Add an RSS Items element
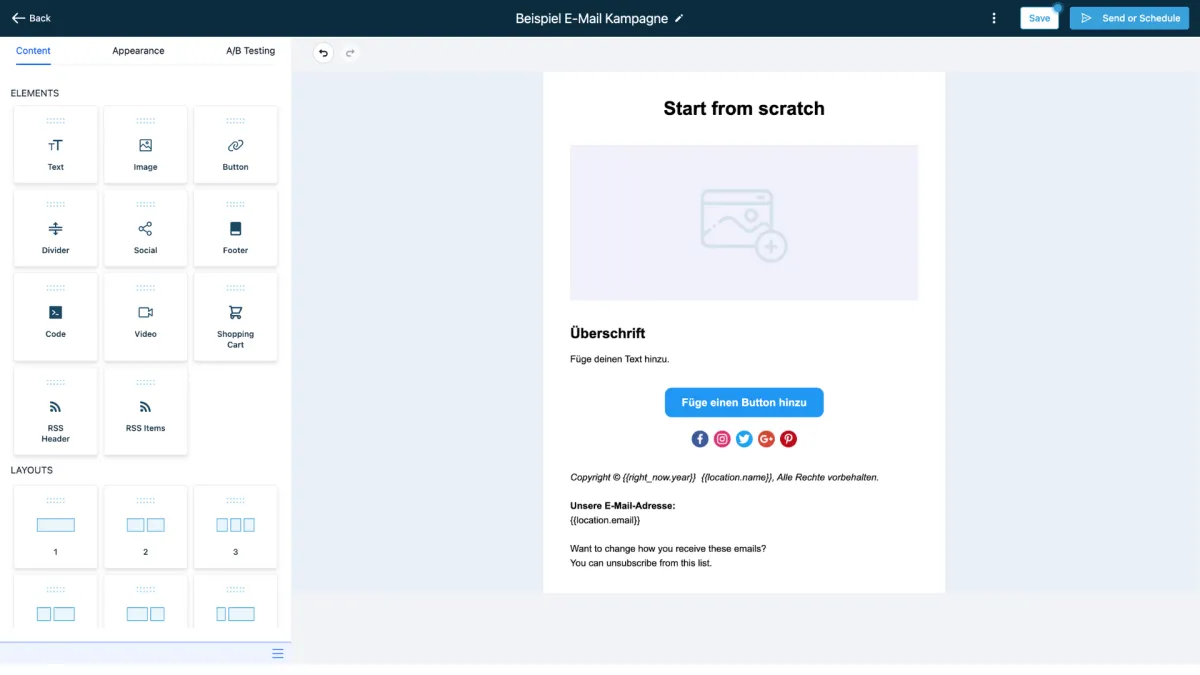 [146, 411]
